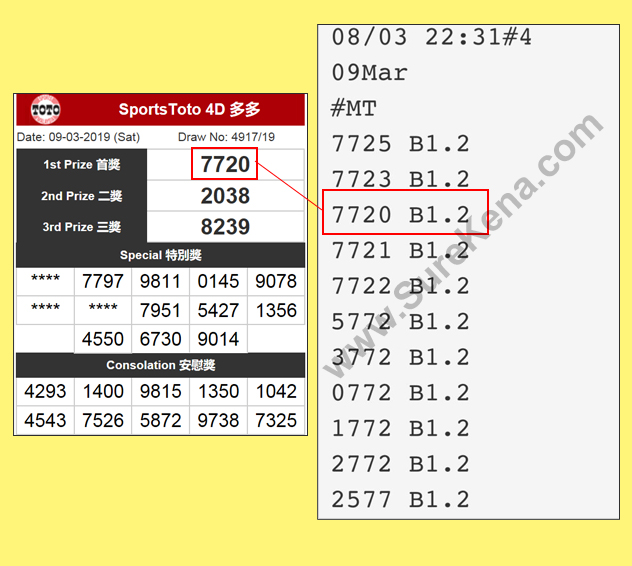Image resolution: width=632 pixels, height=566 pixels.
Task: Click consolation number 1042
Action: pyautogui.click(x=276, y=391)
